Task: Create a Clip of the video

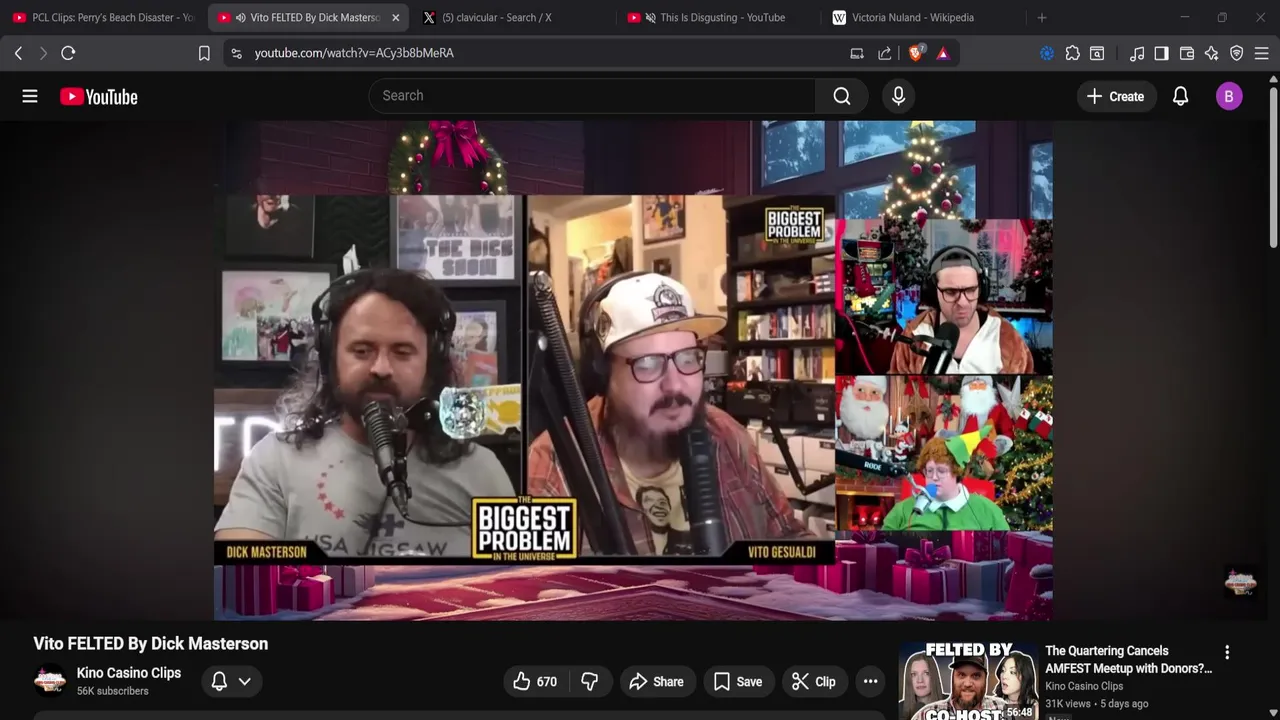Action: [x=814, y=682]
